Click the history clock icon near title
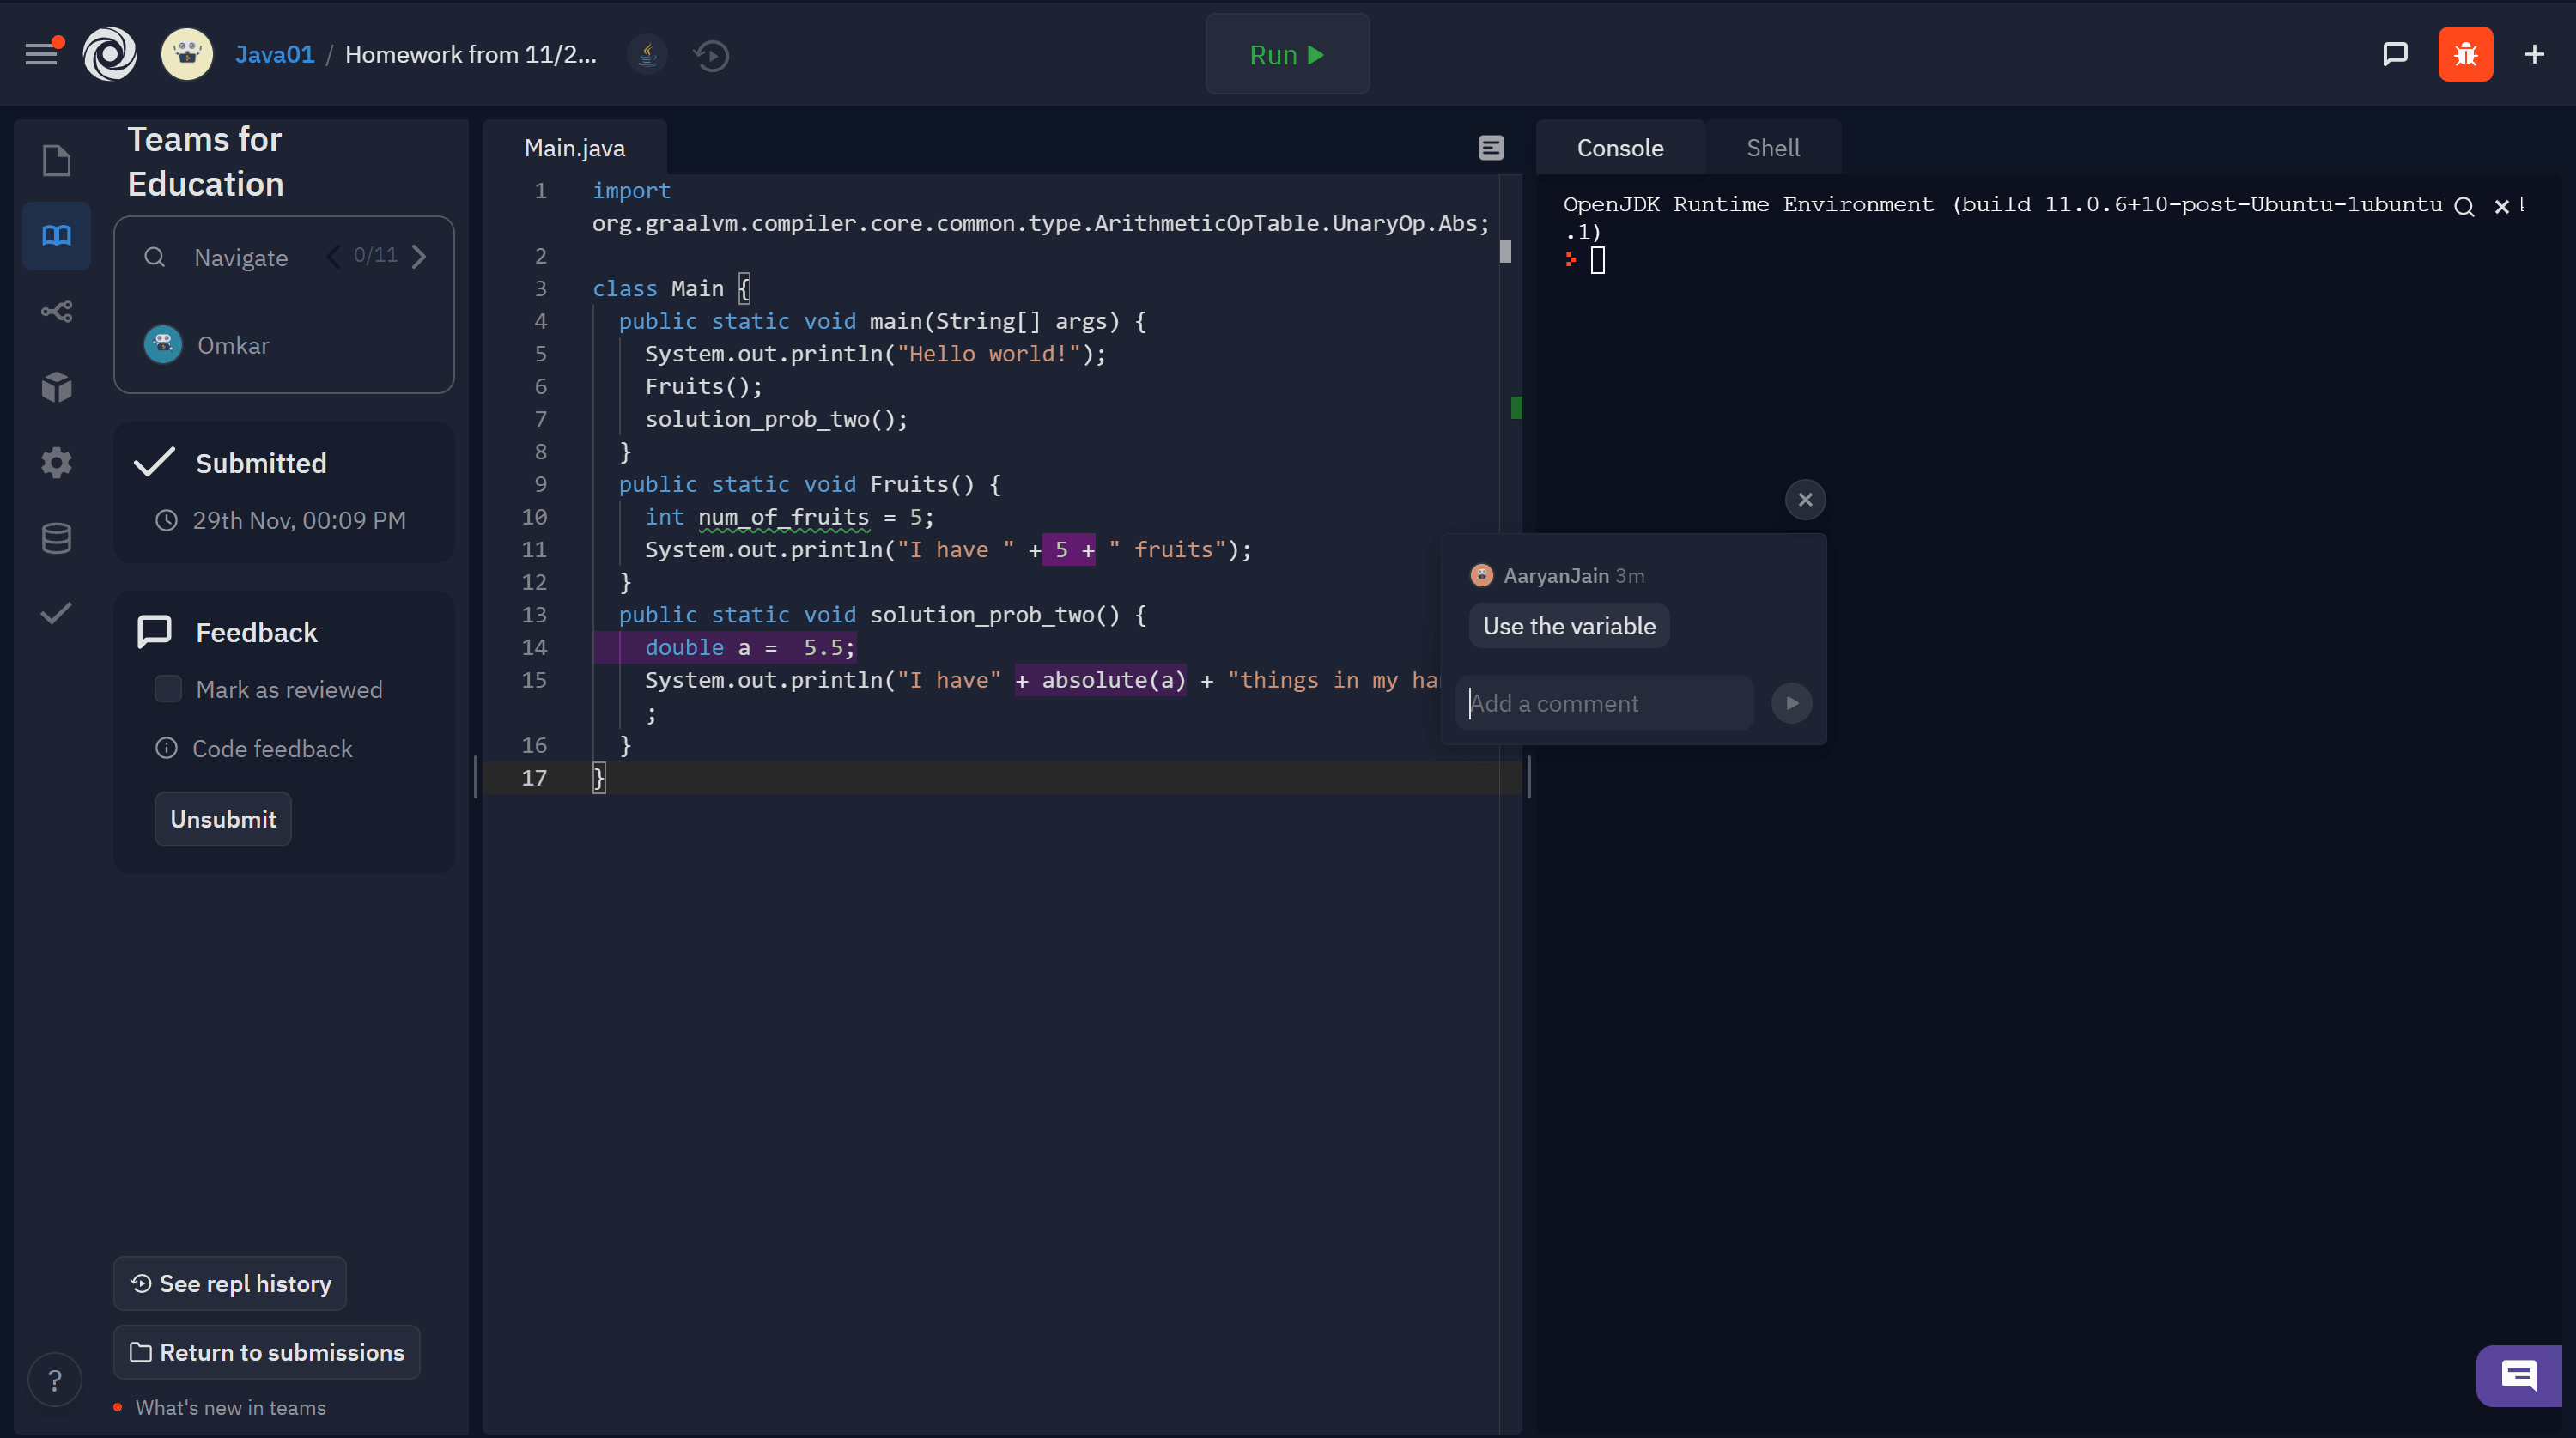This screenshot has height=1438, width=2576. [711, 55]
